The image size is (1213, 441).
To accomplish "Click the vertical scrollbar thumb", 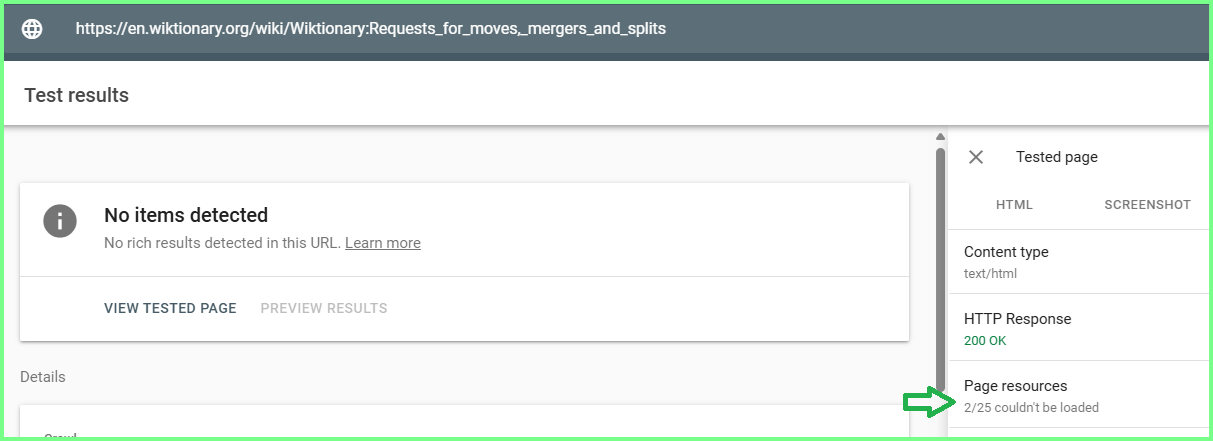I will point(940,267).
